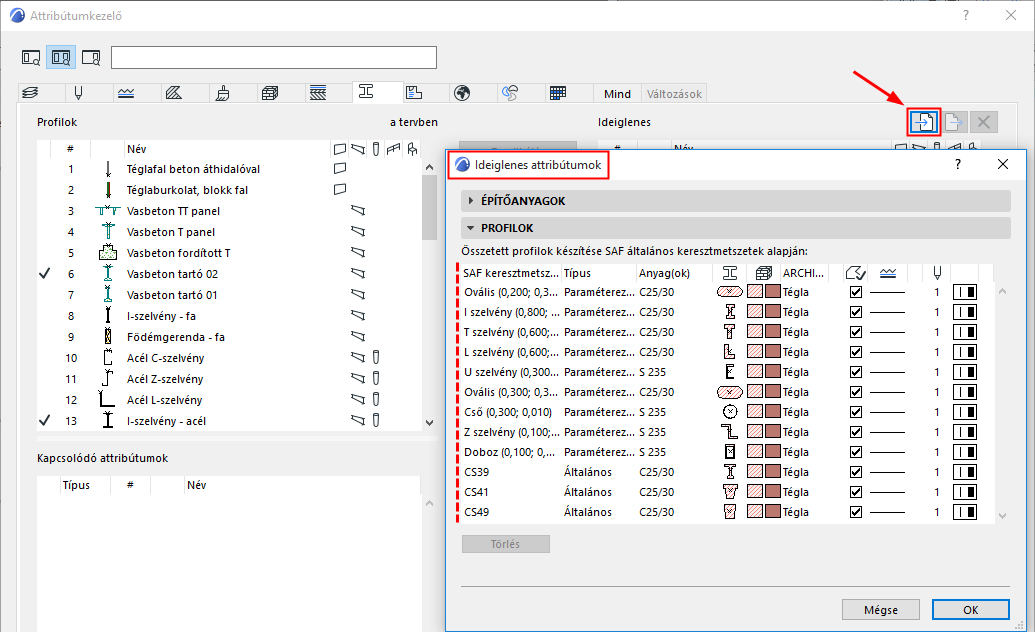Click the wall usage column header icon
1035x632 pixels.
pyautogui.click(x=340, y=149)
